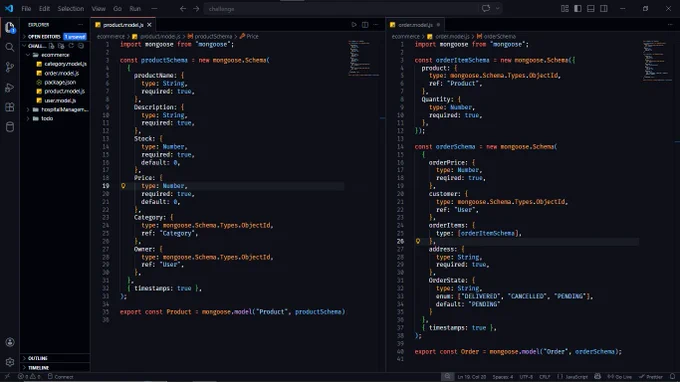
Task: Click Ln 19, Col 20 cursor position
Action: tap(472, 377)
